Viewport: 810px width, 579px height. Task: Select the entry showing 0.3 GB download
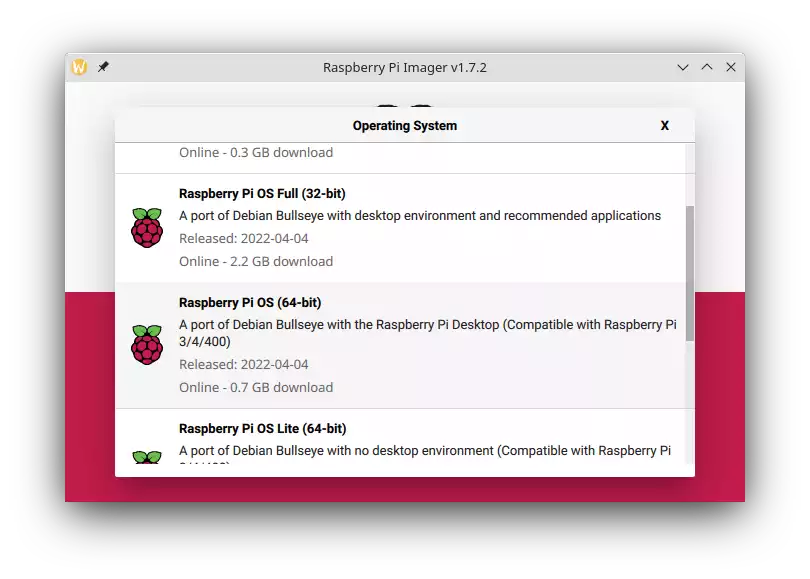tap(256, 153)
